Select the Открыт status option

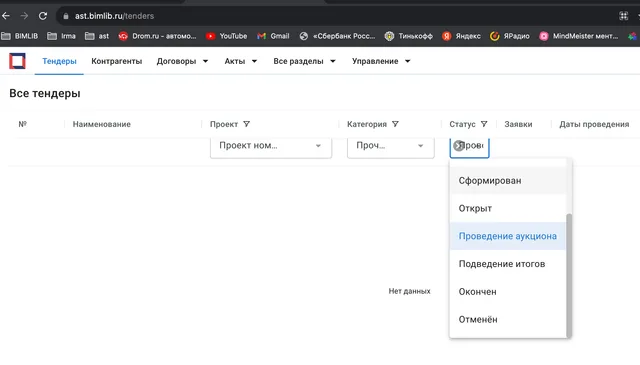508,208
